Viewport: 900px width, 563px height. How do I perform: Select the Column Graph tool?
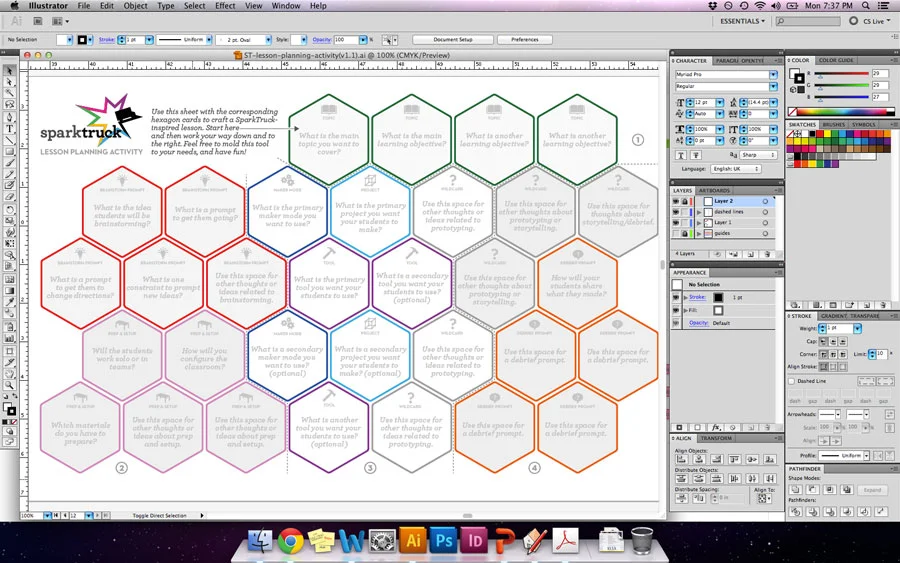tap(9, 338)
